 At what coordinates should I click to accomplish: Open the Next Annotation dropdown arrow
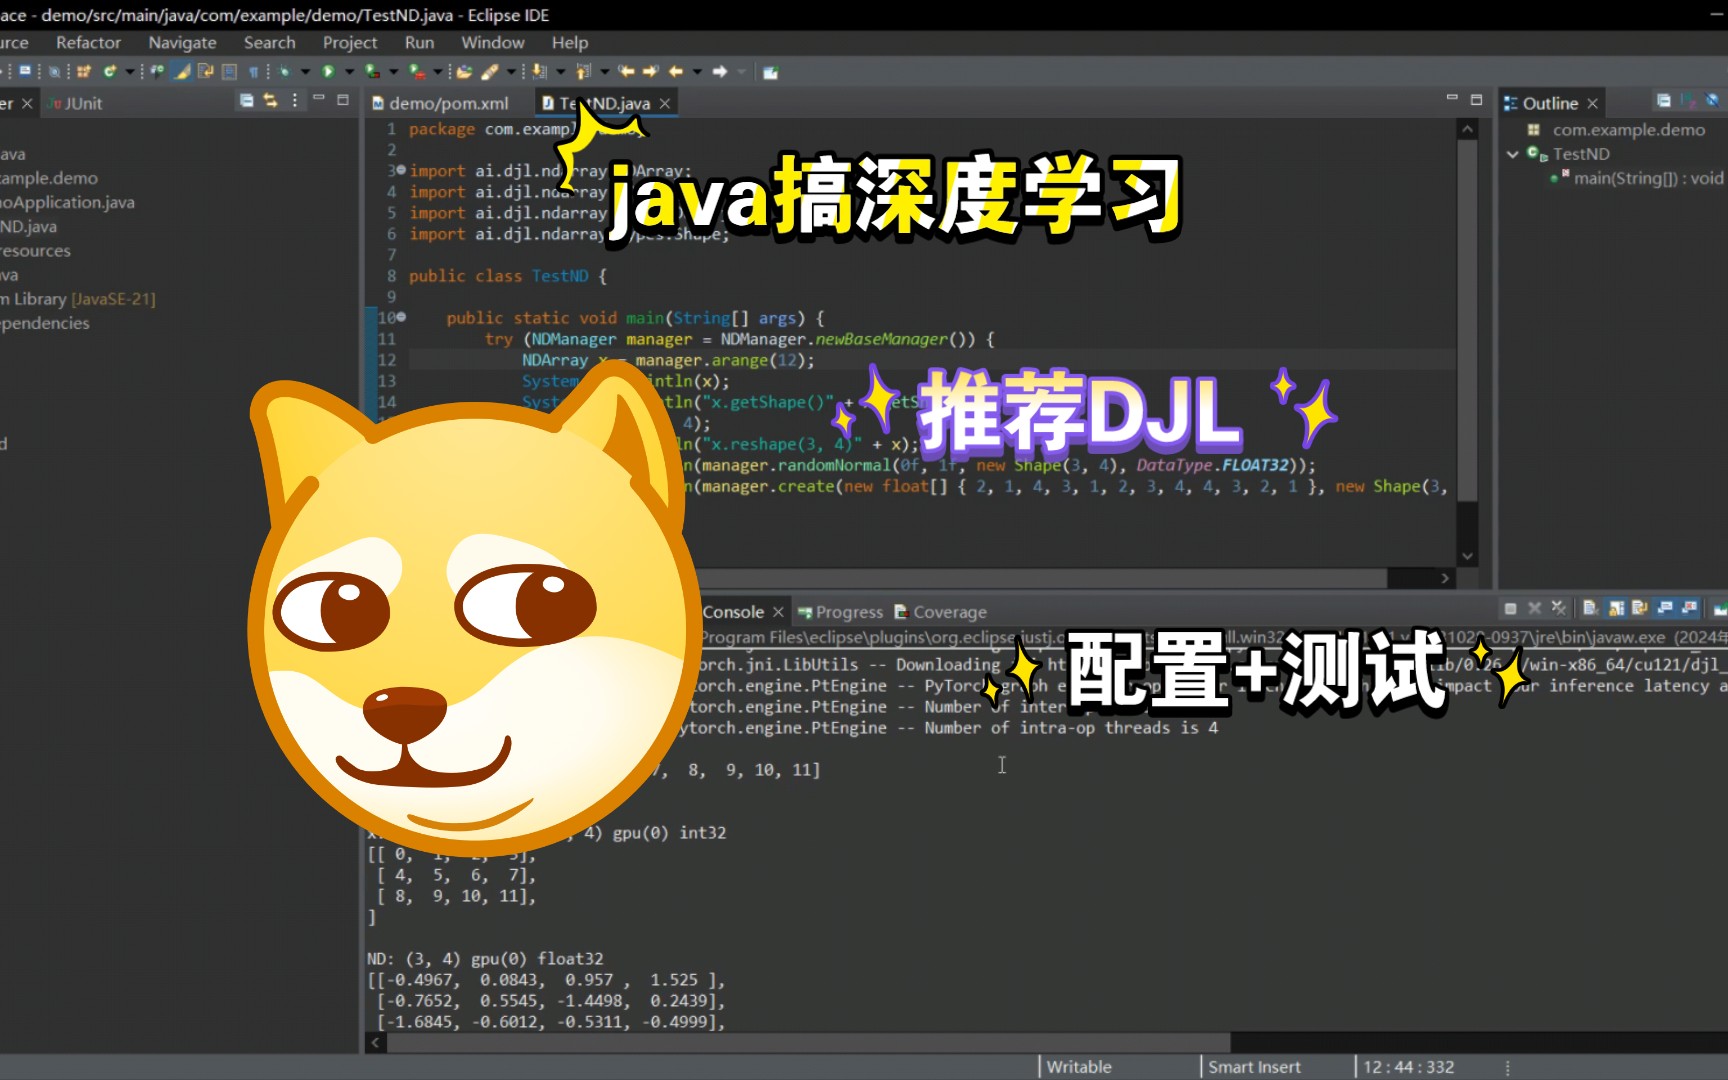[560, 71]
